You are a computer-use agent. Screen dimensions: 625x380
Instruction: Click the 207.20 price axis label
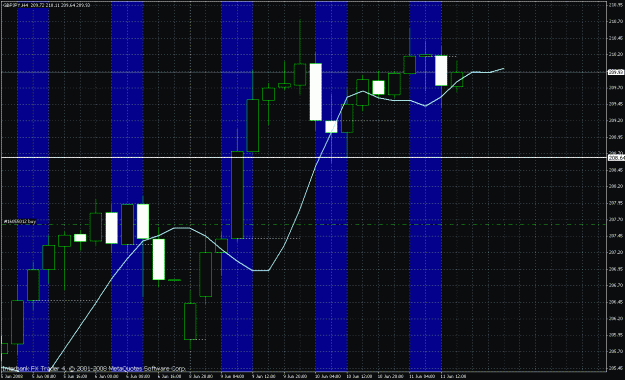[616, 252]
